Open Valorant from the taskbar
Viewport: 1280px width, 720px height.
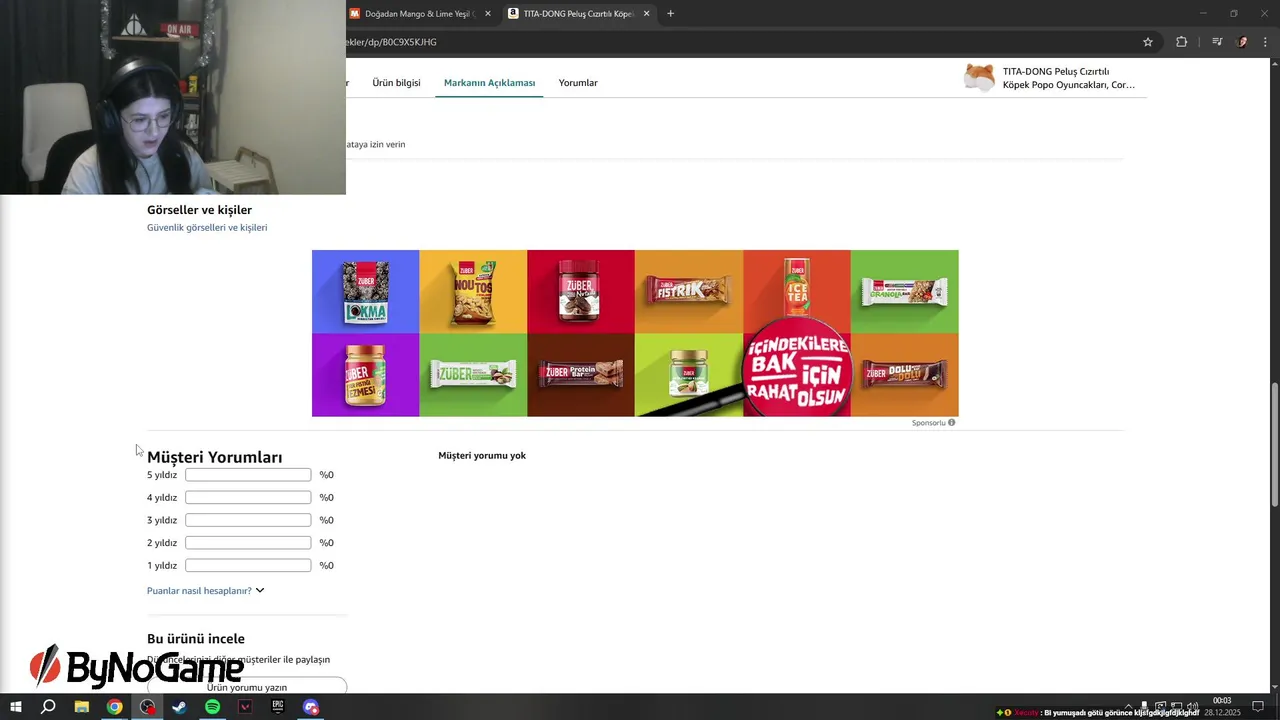[x=245, y=707]
